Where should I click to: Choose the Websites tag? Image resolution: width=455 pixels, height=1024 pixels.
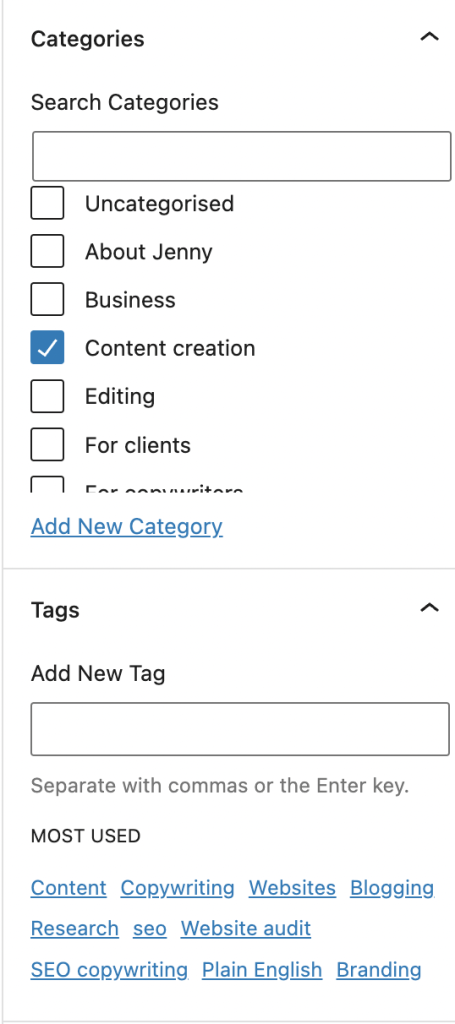pyautogui.click(x=292, y=888)
